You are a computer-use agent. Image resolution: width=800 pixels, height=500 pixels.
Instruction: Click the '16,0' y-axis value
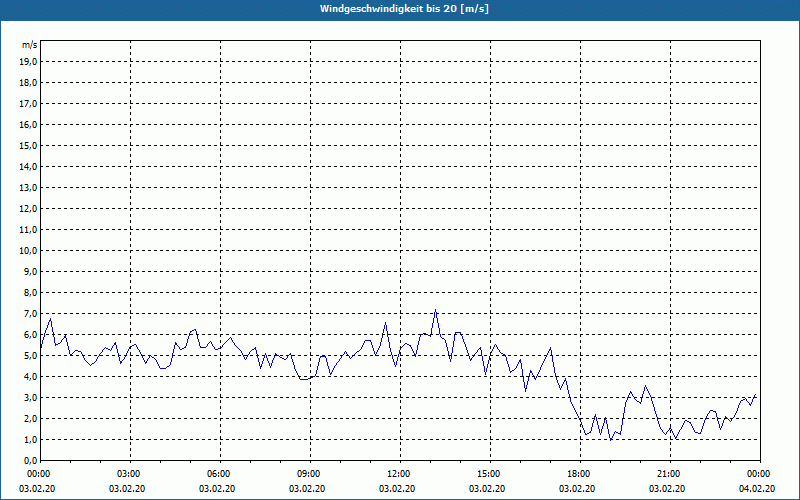coord(28,124)
